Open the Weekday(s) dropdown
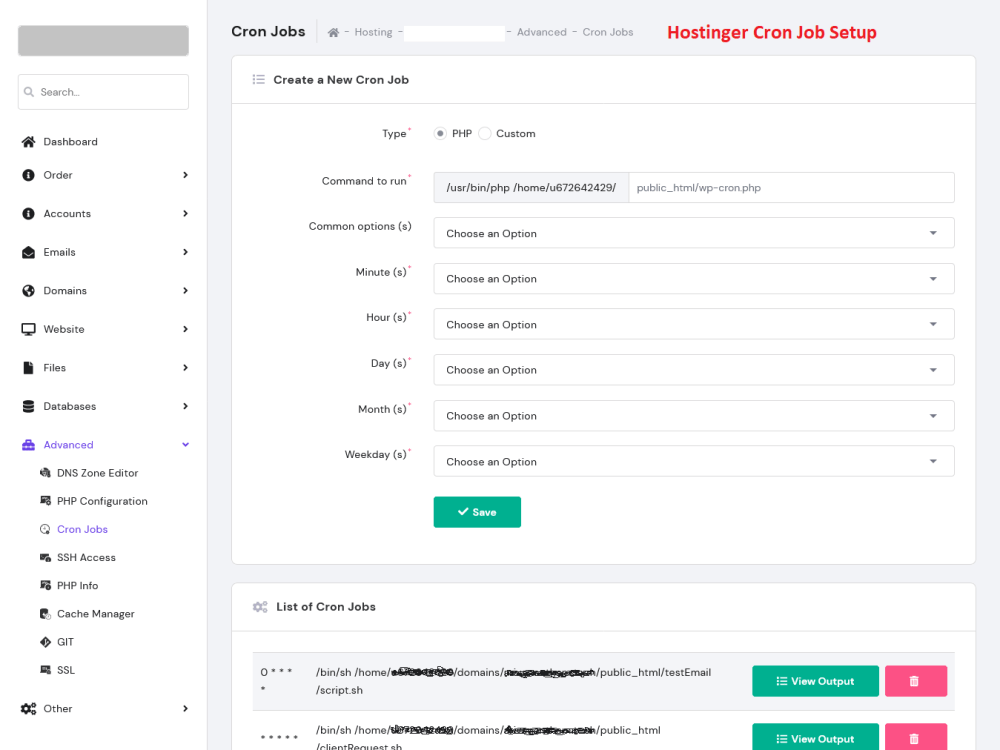 694,461
